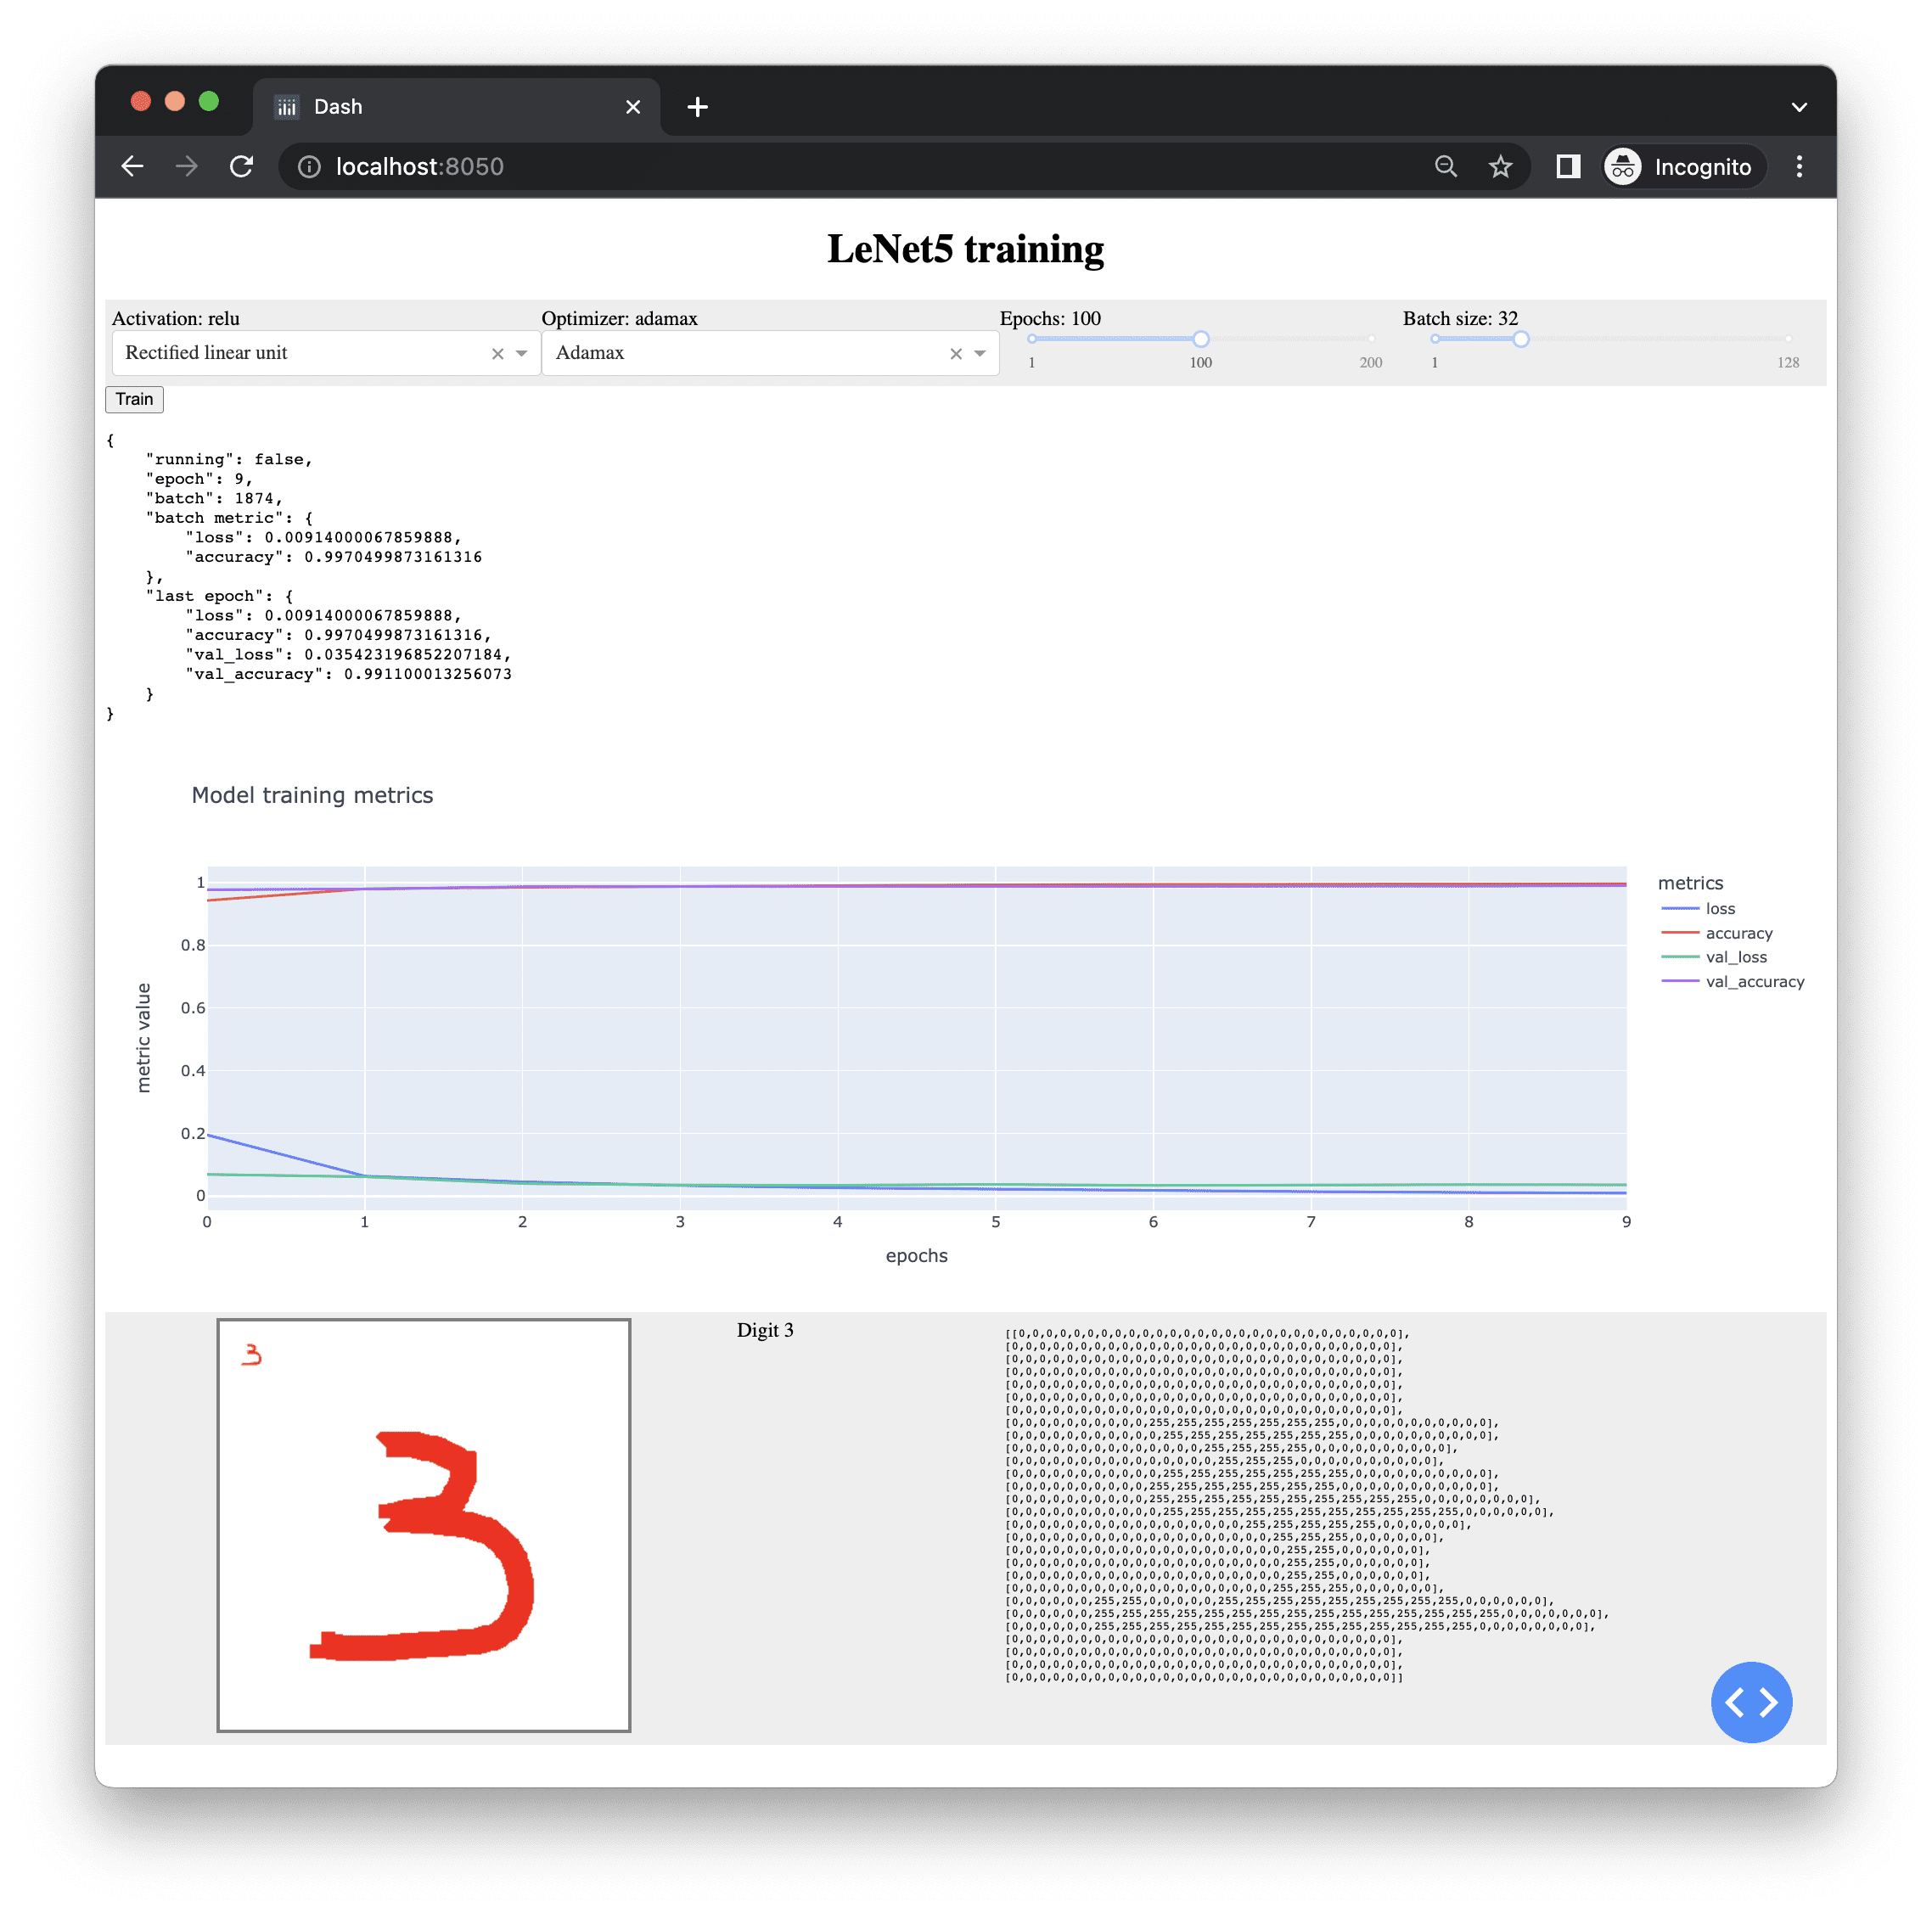Open the tab search chevron
Image resolution: width=1932 pixels, height=1913 pixels.
[x=1798, y=107]
